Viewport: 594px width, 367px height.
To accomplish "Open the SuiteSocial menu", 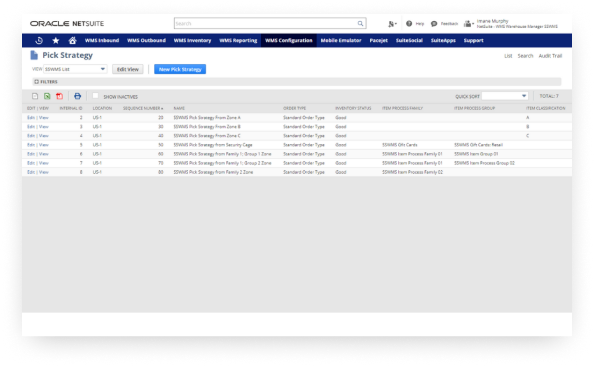I will (x=409, y=41).
